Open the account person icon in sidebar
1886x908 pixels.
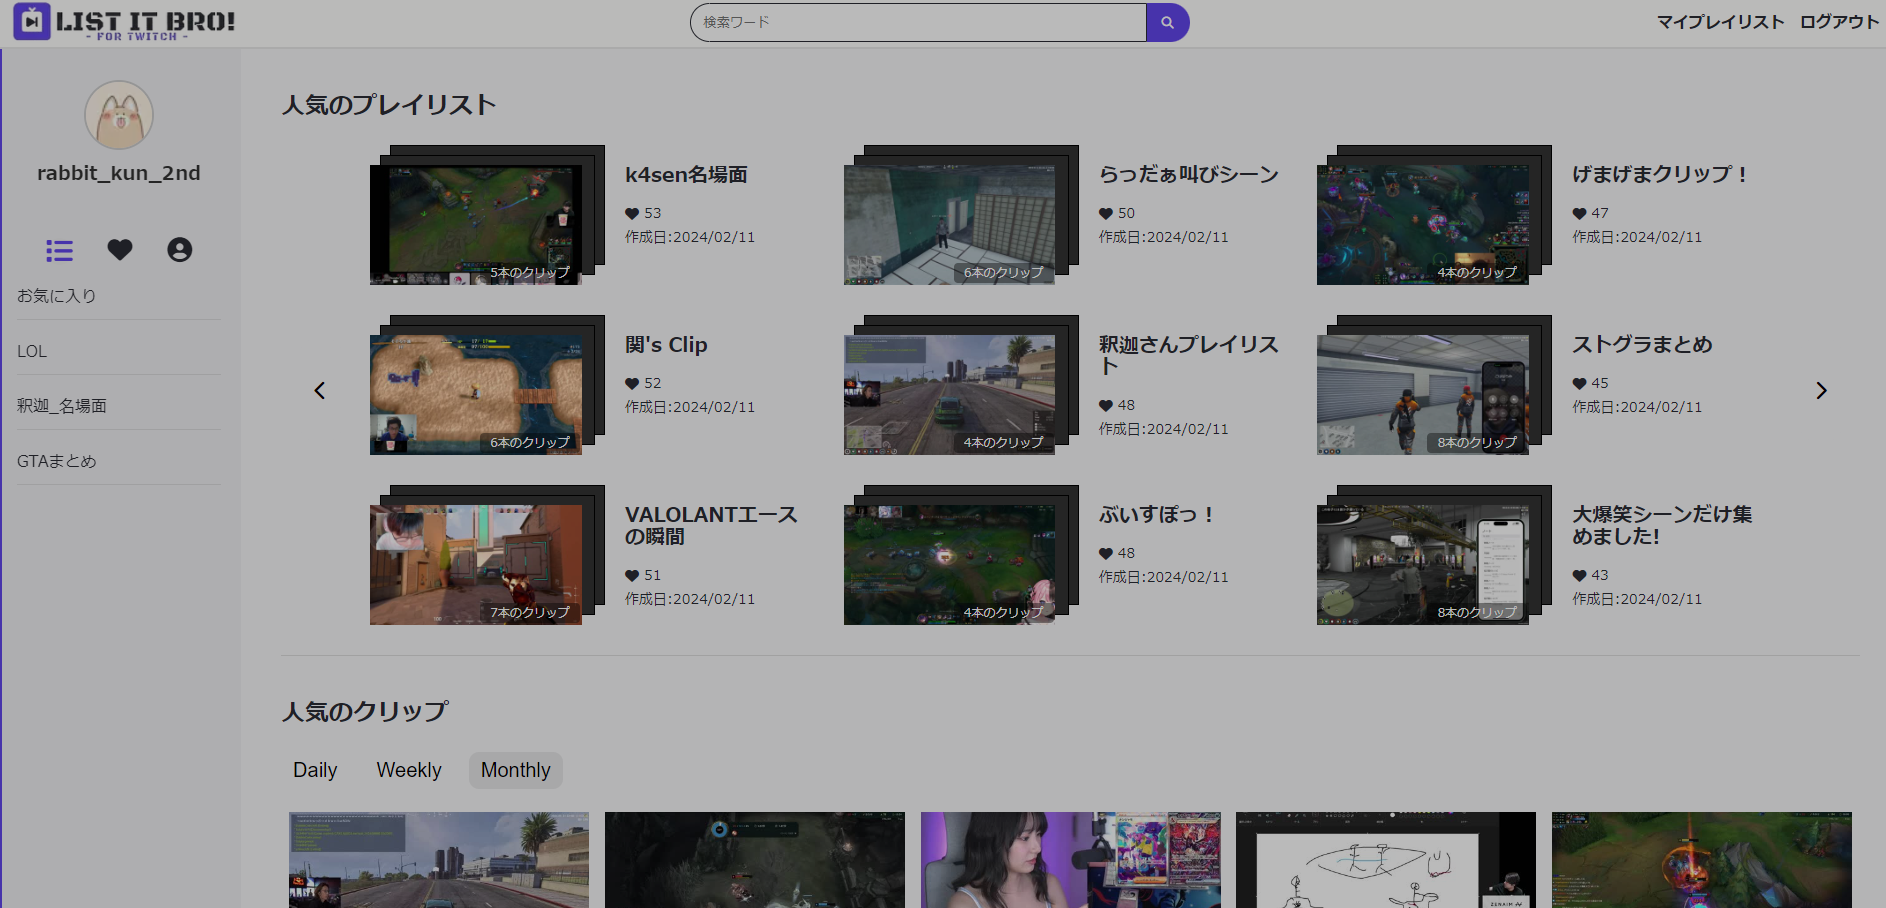[180, 250]
